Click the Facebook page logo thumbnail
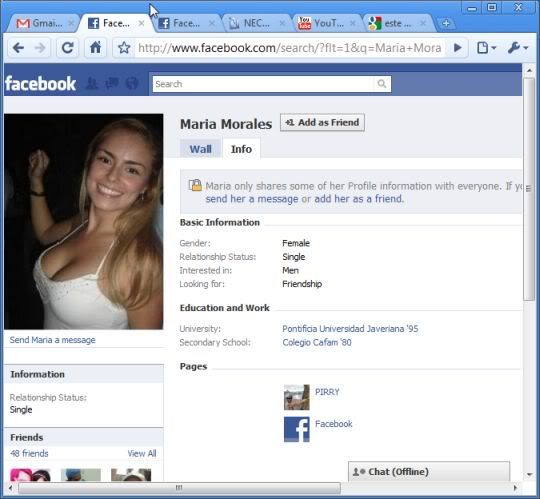Image resolution: width=540 pixels, height=499 pixels. 297,429
